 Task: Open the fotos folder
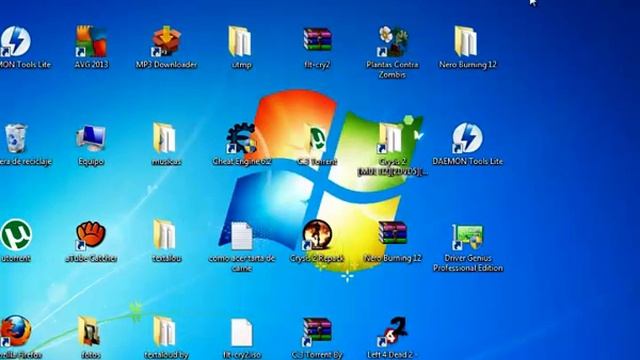(x=90, y=331)
